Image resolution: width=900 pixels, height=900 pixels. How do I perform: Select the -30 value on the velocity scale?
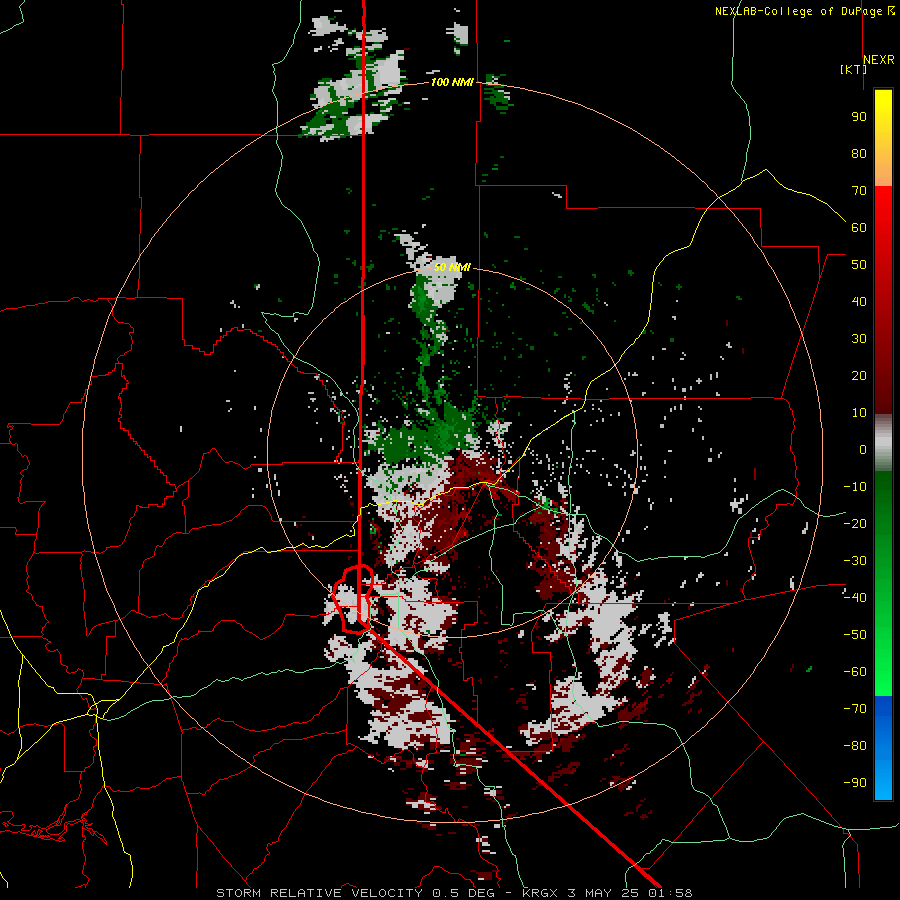coord(855,561)
